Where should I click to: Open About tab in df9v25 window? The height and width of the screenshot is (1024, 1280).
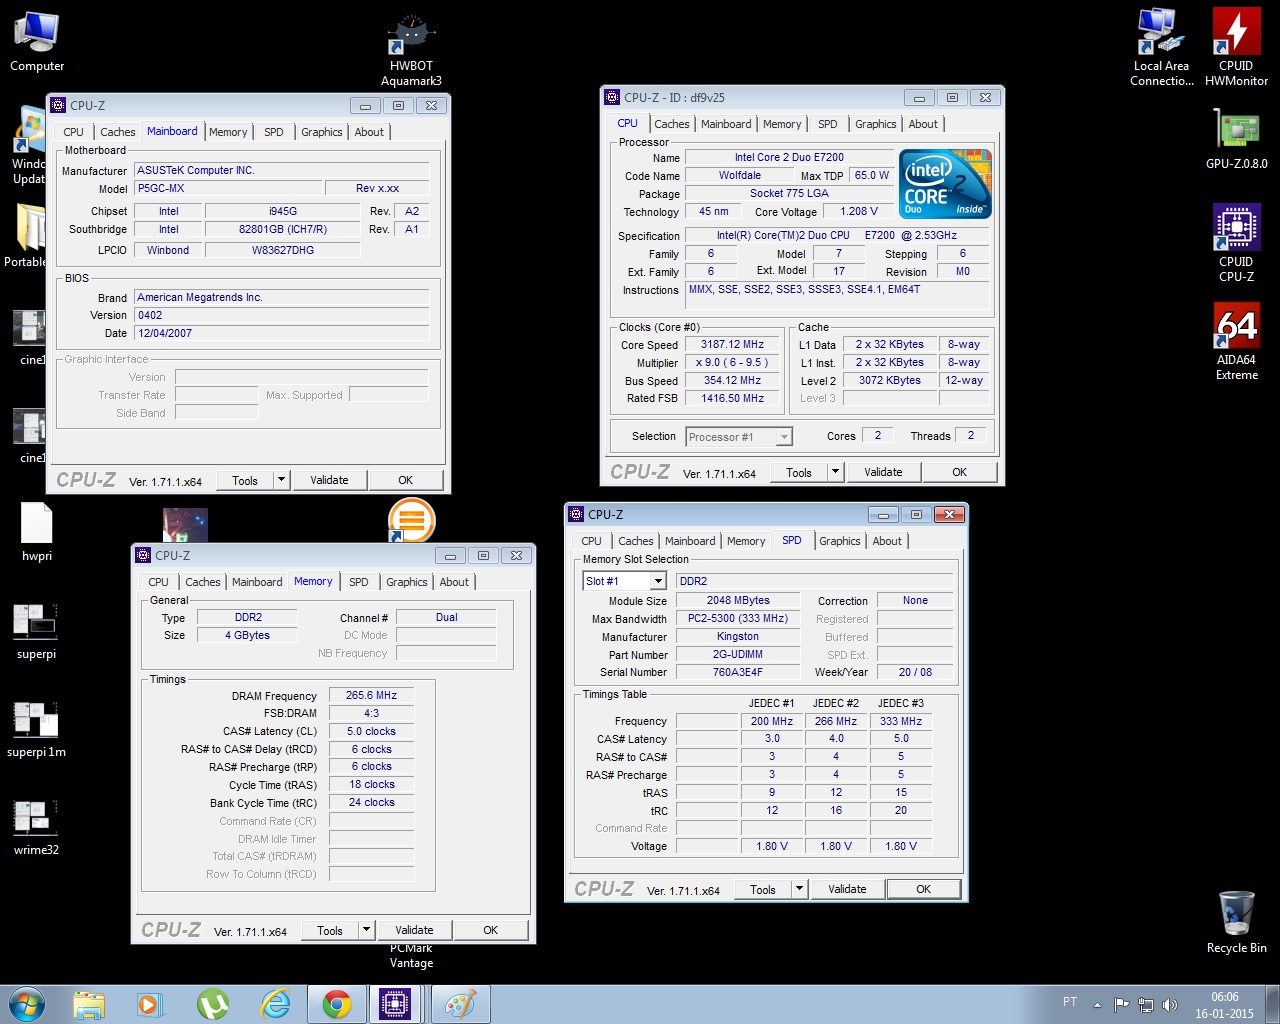coord(923,124)
